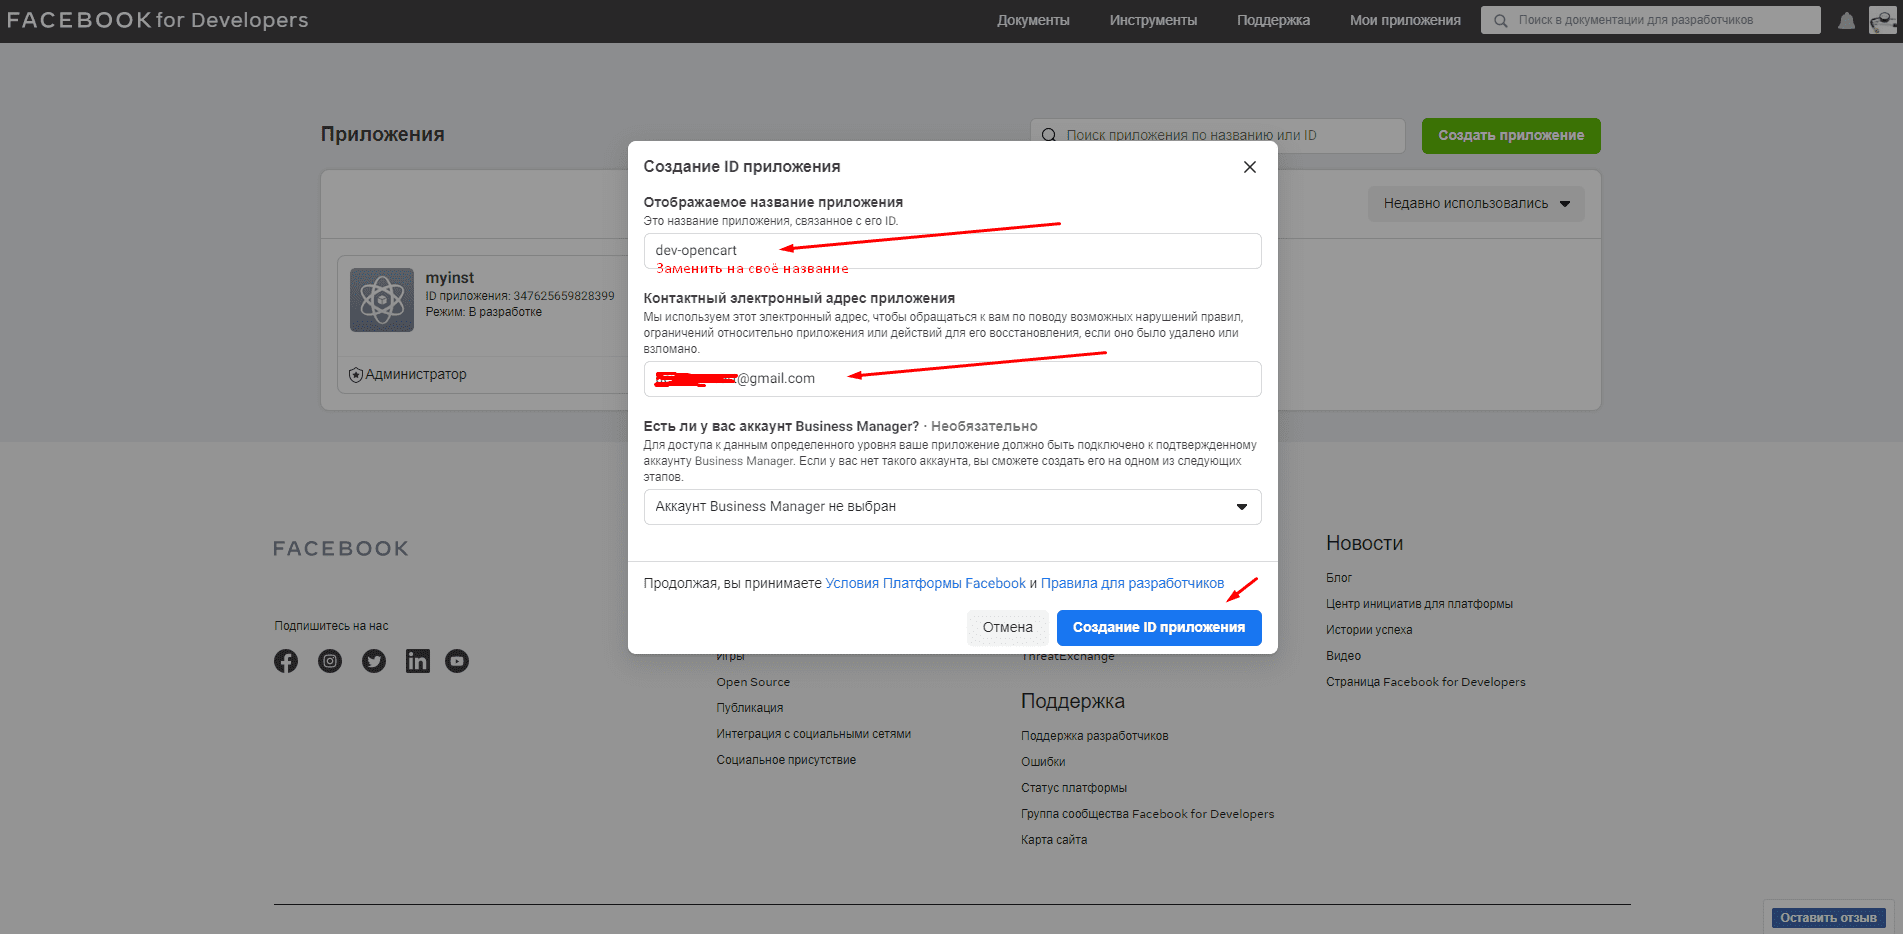Open 'Истории успеха' footer link
Screen dimensions: 1903x934
pyautogui.click(x=1369, y=630)
